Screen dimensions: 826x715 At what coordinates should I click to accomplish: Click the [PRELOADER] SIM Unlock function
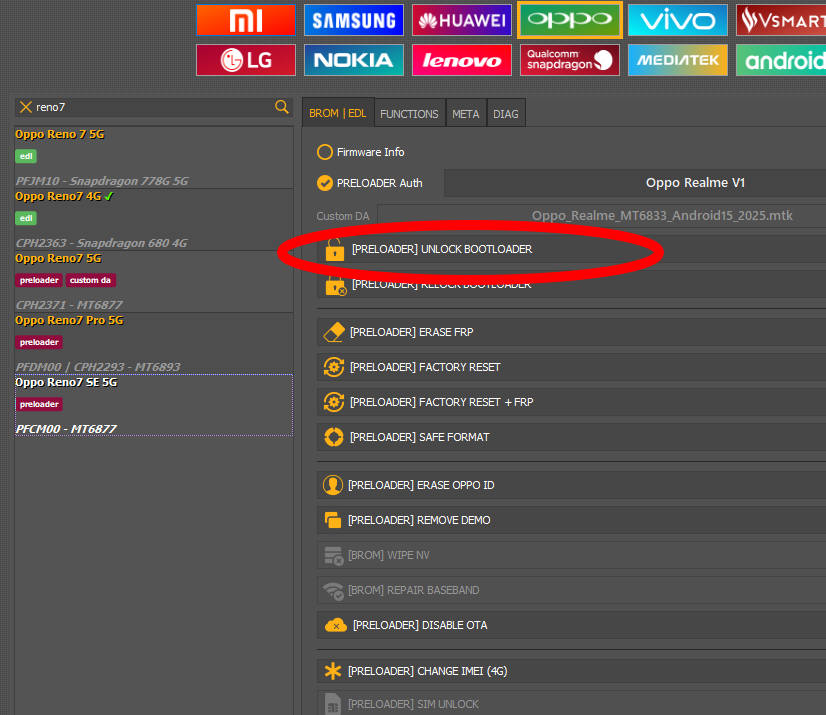click(x=572, y=703)
